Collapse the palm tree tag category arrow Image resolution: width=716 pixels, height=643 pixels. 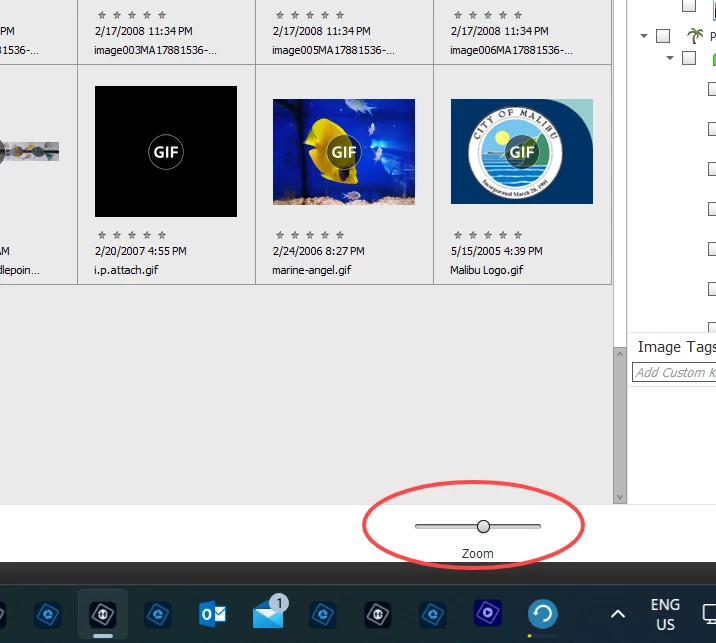(644, 36)
